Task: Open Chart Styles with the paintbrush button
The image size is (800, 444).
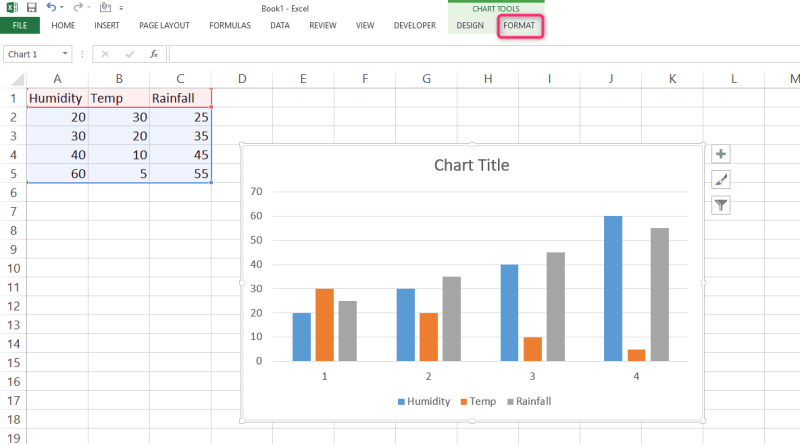Action: [721, 180]
